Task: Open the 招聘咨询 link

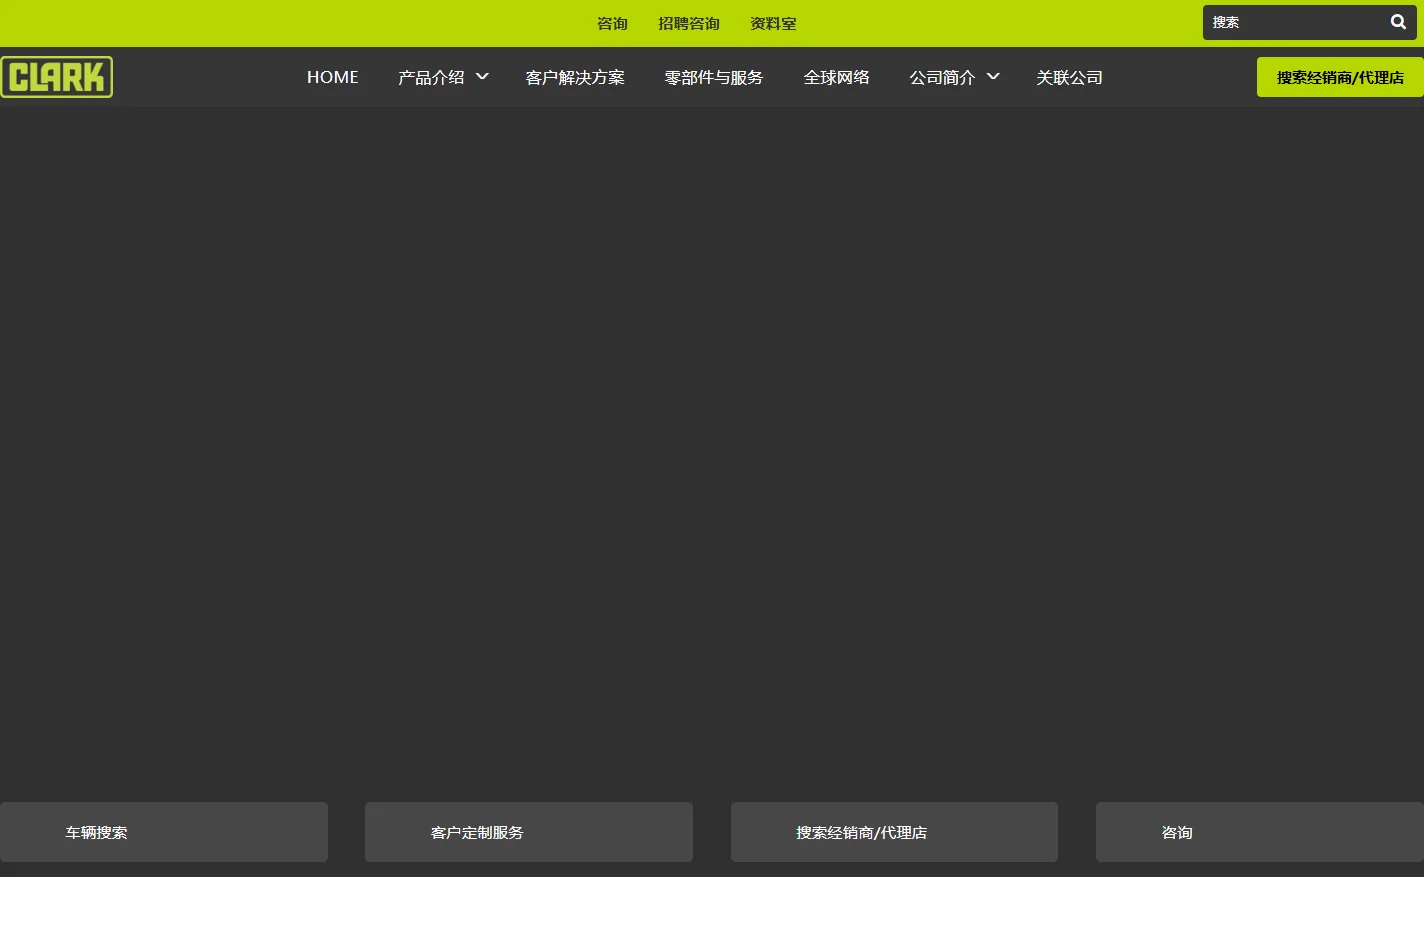Action: (689, 23)
